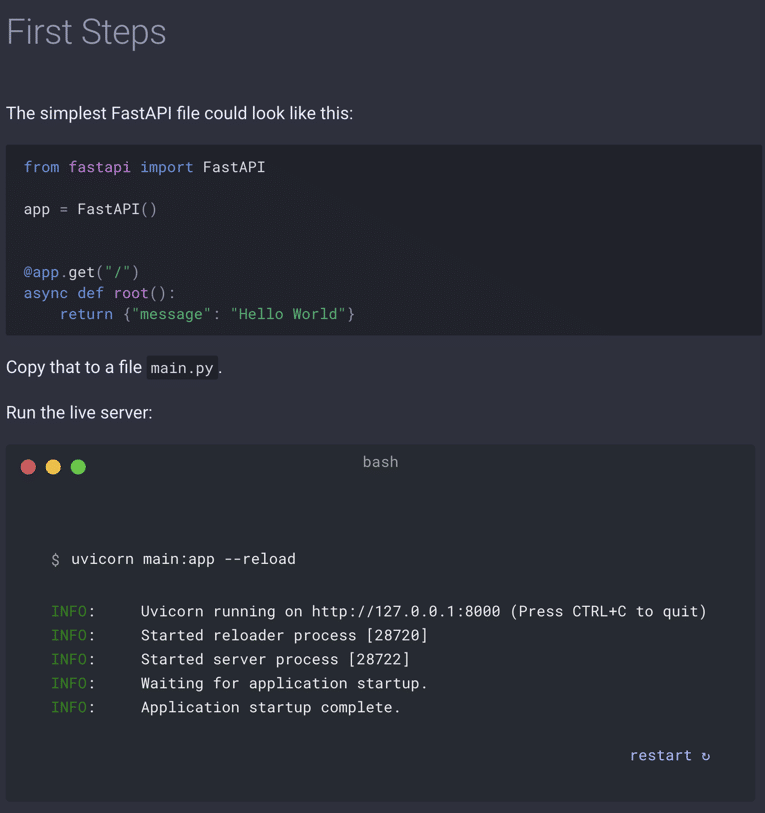Click the bash terminal title

coord(380,462)
